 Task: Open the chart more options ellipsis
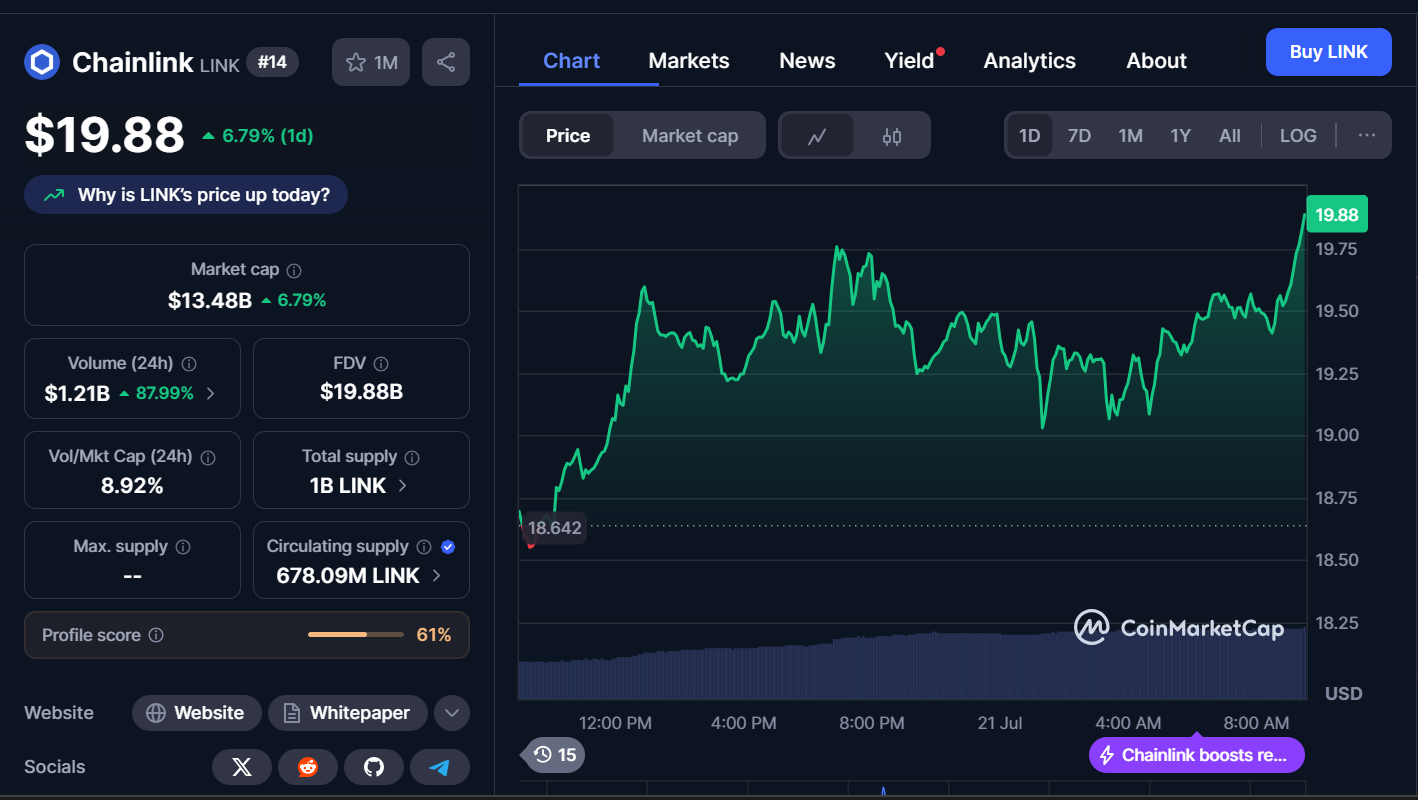point(1367,136)
